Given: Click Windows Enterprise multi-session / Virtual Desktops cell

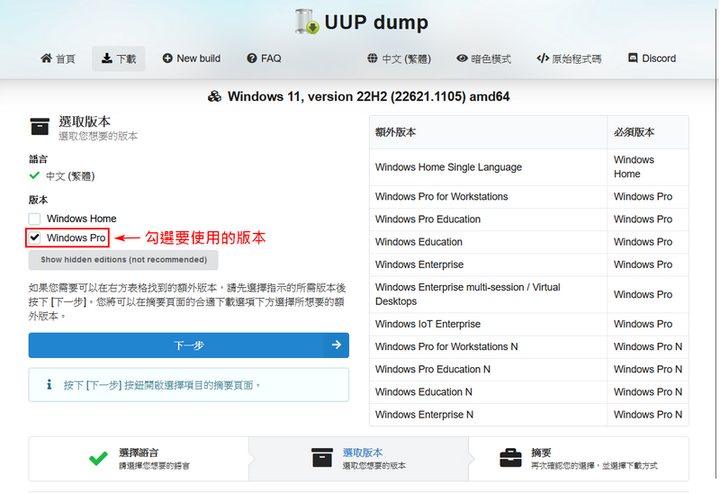Looking at the screenshot, I should pos(488,294).
